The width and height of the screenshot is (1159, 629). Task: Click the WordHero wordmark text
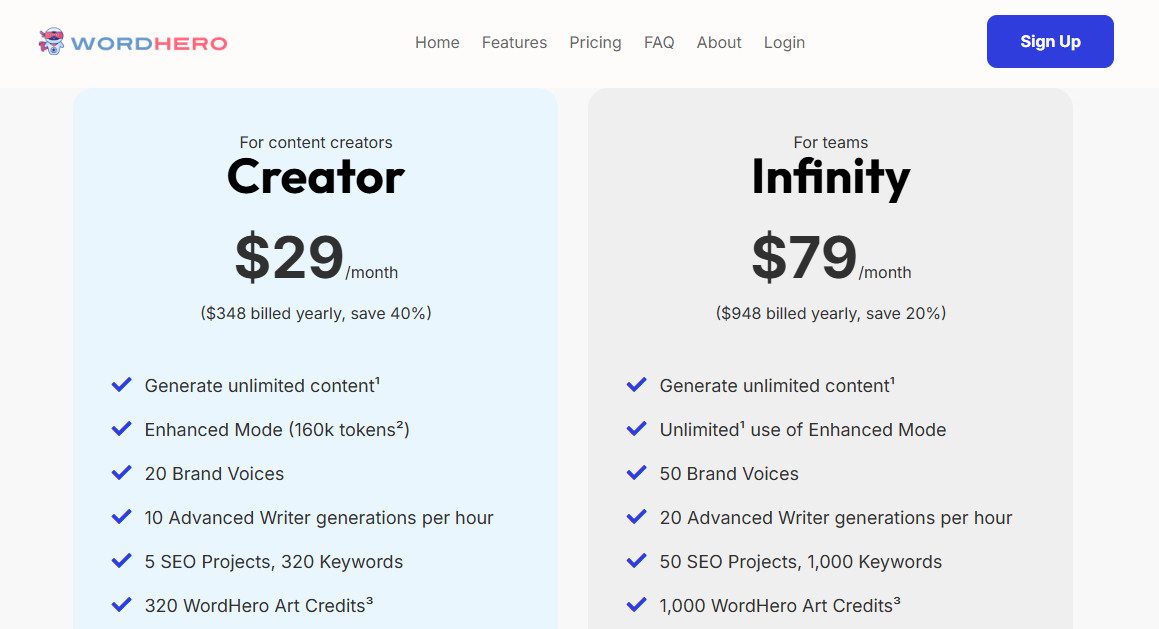click(150, 42)
